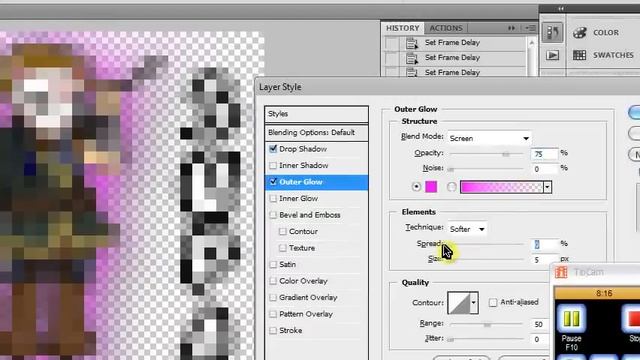Enable the Gradient Overlay checkbox
The width and height of the screenshot is (640, 360).
(273, 298)
